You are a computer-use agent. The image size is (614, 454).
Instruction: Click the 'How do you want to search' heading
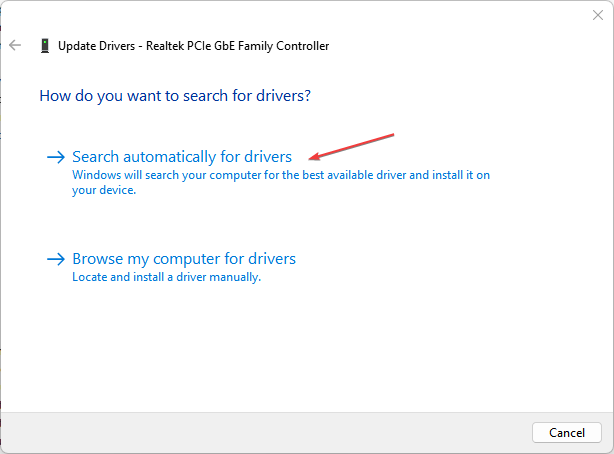click(x=174, y=97)
